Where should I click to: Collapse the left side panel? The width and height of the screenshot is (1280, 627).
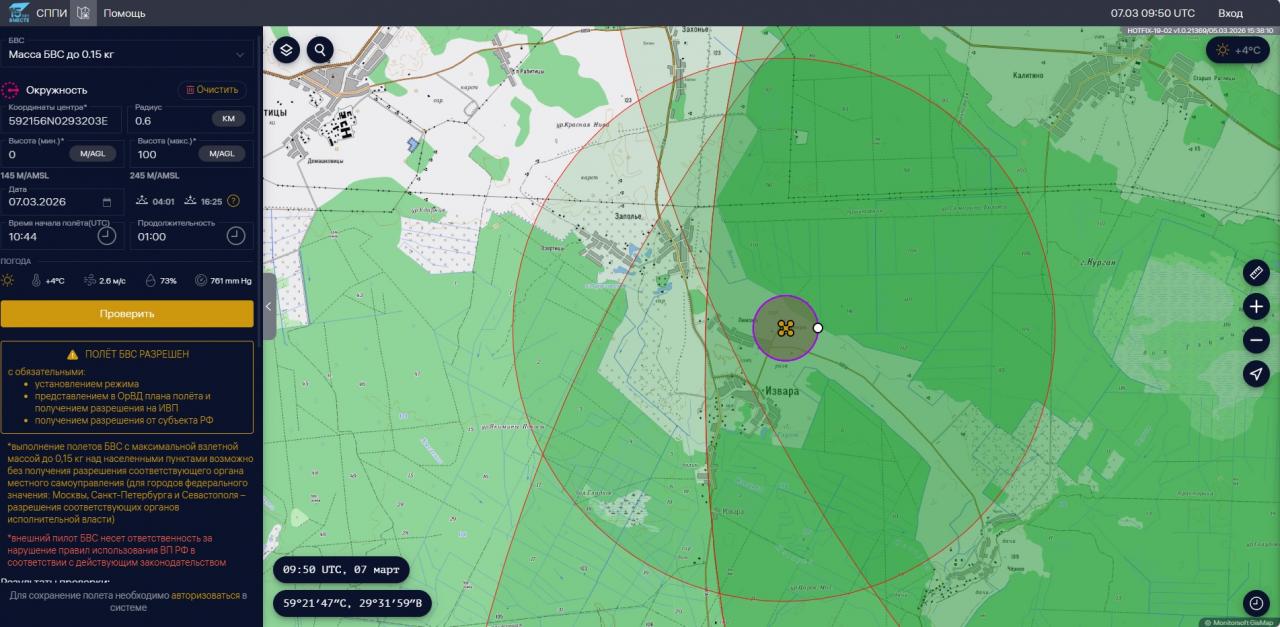(x=269, y=307)
